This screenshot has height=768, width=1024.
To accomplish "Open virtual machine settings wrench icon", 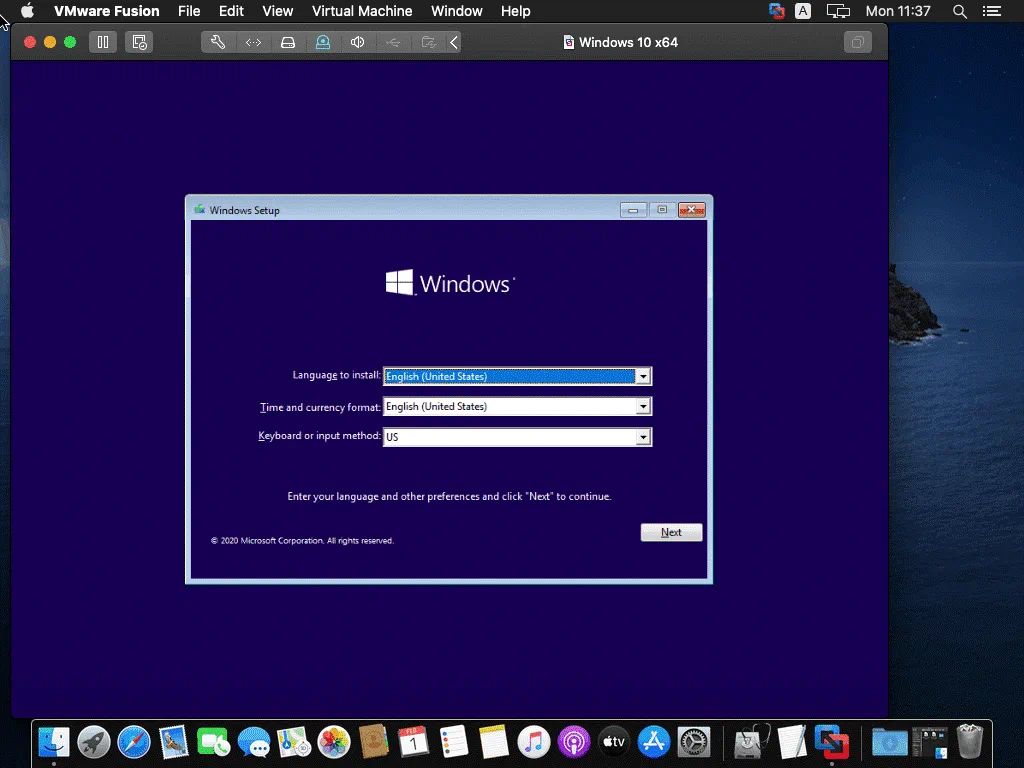I will coord(219,42).
